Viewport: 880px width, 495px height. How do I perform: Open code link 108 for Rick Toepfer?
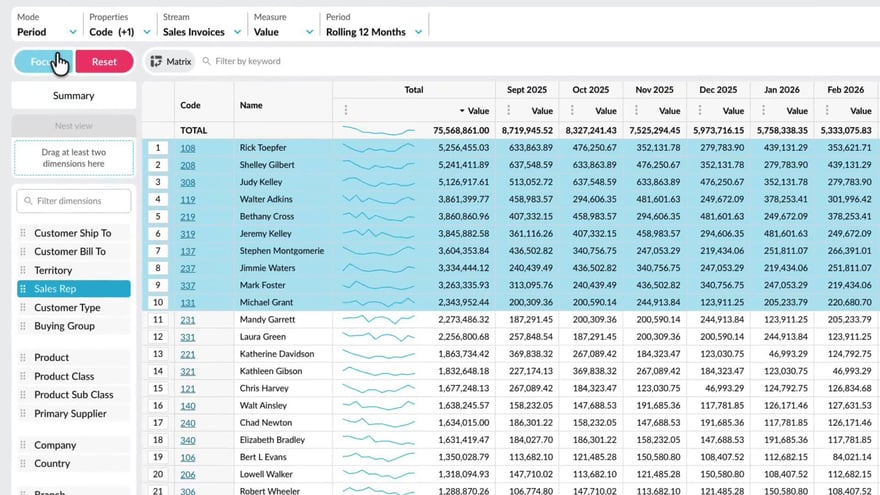[x=187, y=148]
